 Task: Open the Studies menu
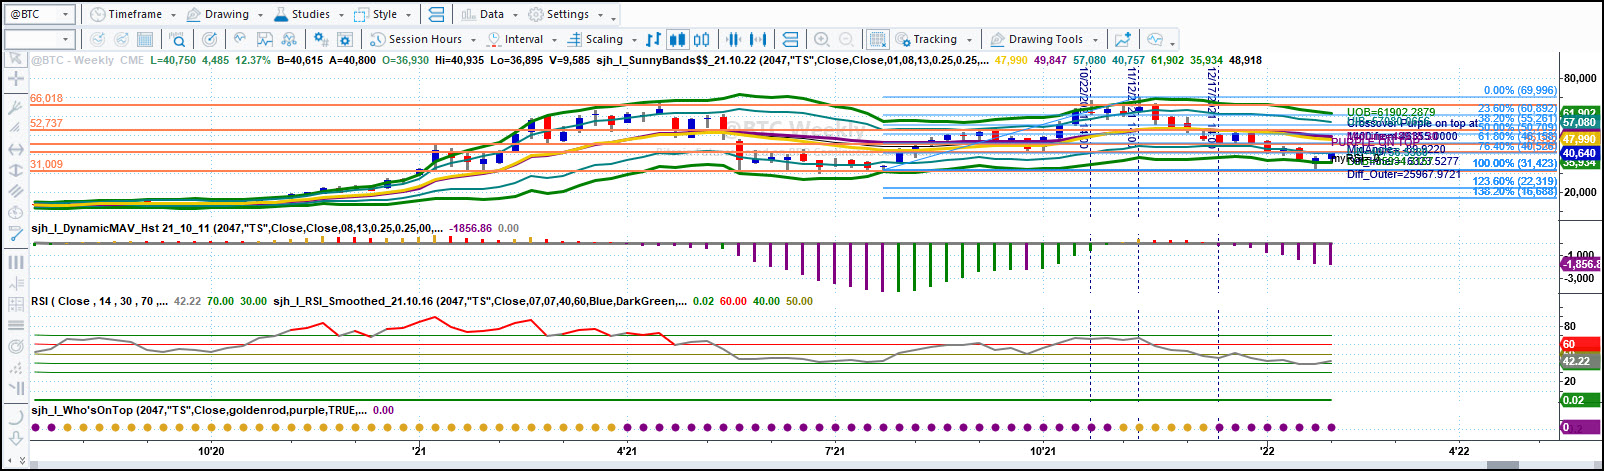tap(307, 14)
